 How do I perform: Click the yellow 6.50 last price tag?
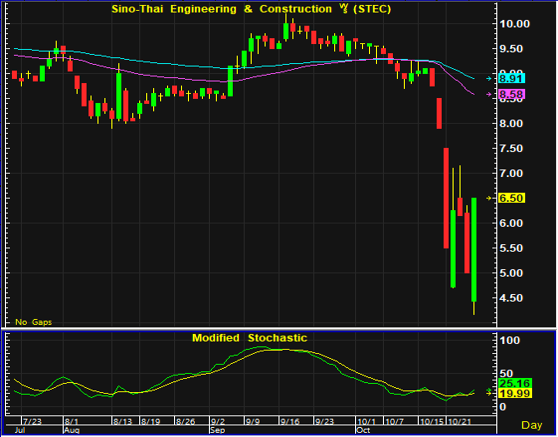[511, 198]
